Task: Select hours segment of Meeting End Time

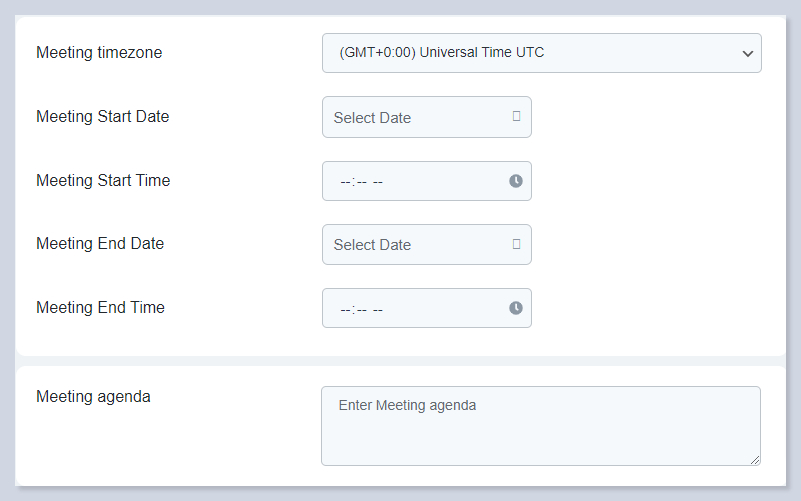Action: (x=345, y=309)
